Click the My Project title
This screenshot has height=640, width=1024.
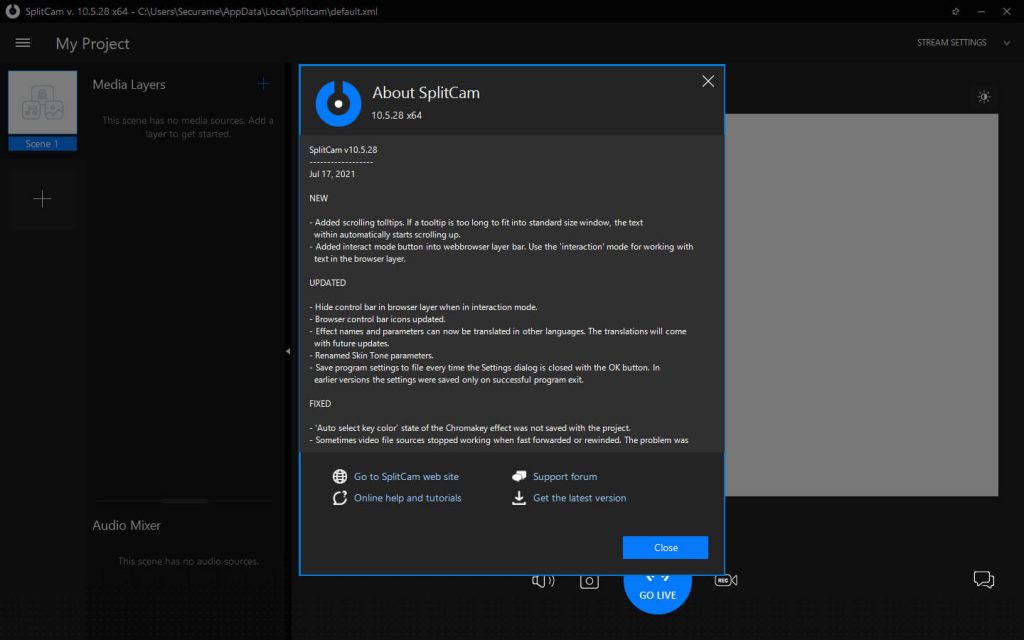pos(92,44)
